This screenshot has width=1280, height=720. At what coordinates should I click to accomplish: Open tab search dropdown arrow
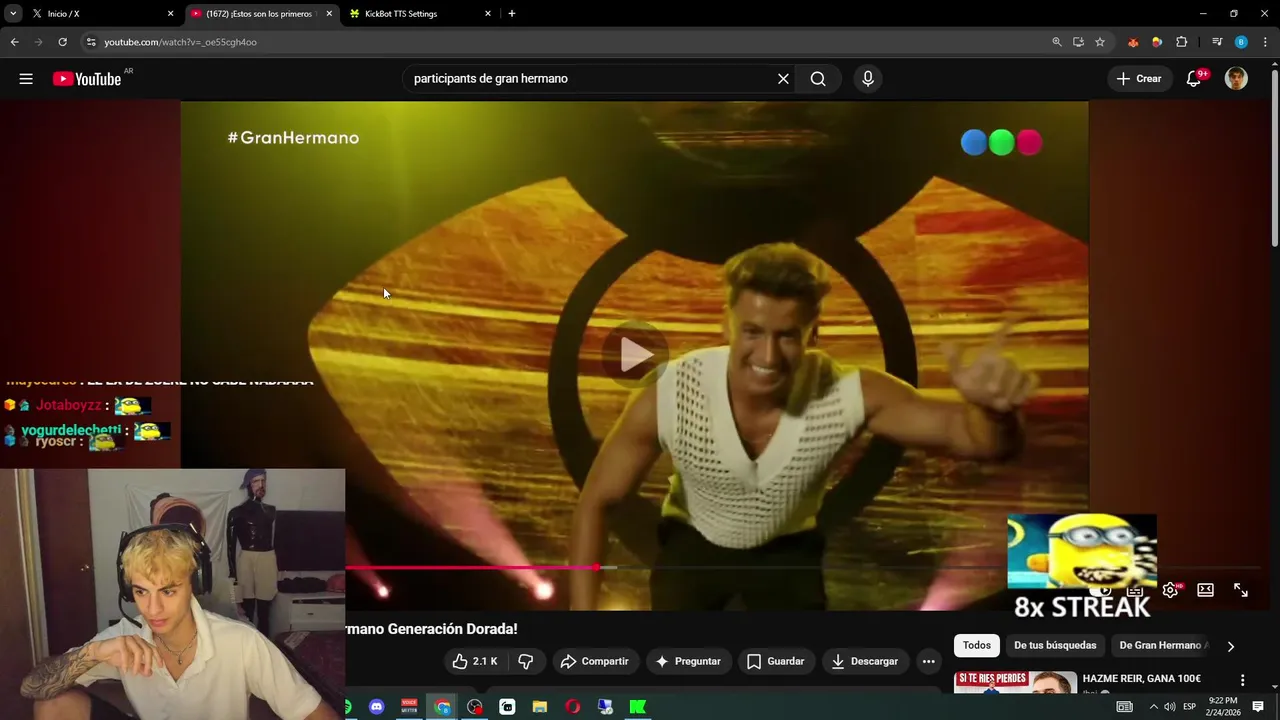(13, 14)
